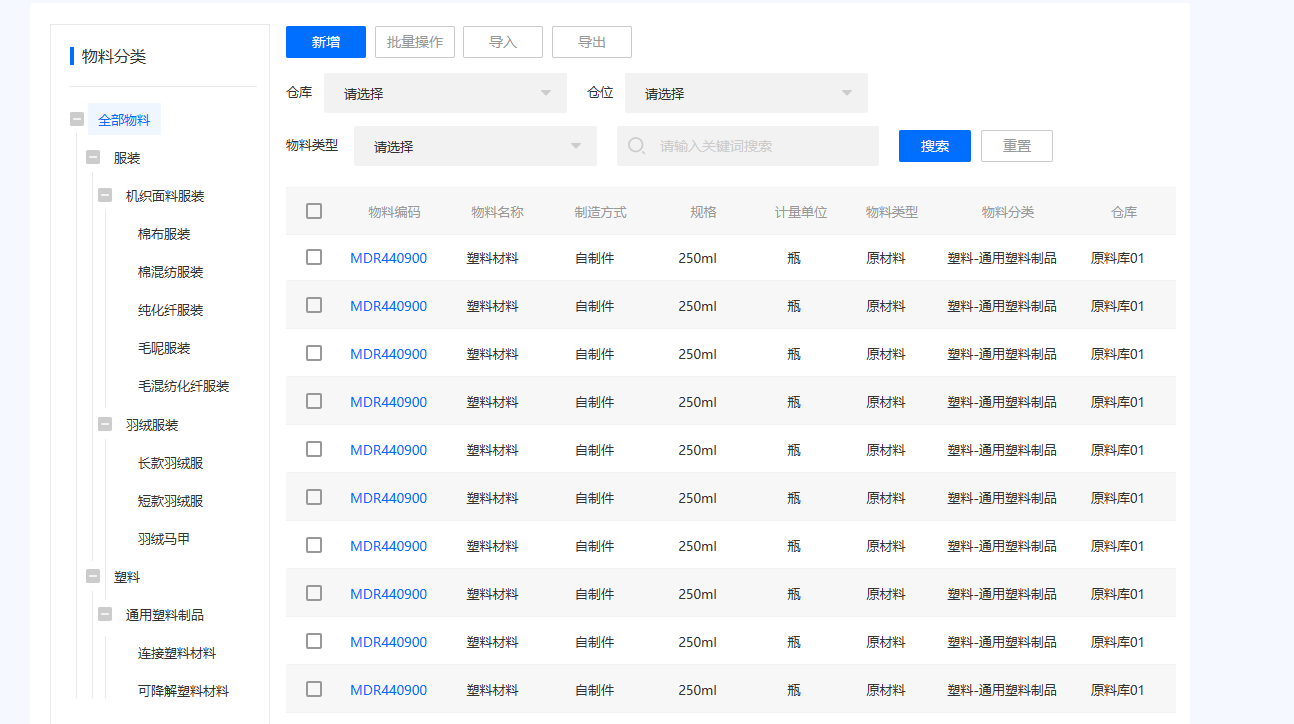Tick the checkbox of the fifth table row
This screenshot has height=724, width=1294.
coord(314,449)
